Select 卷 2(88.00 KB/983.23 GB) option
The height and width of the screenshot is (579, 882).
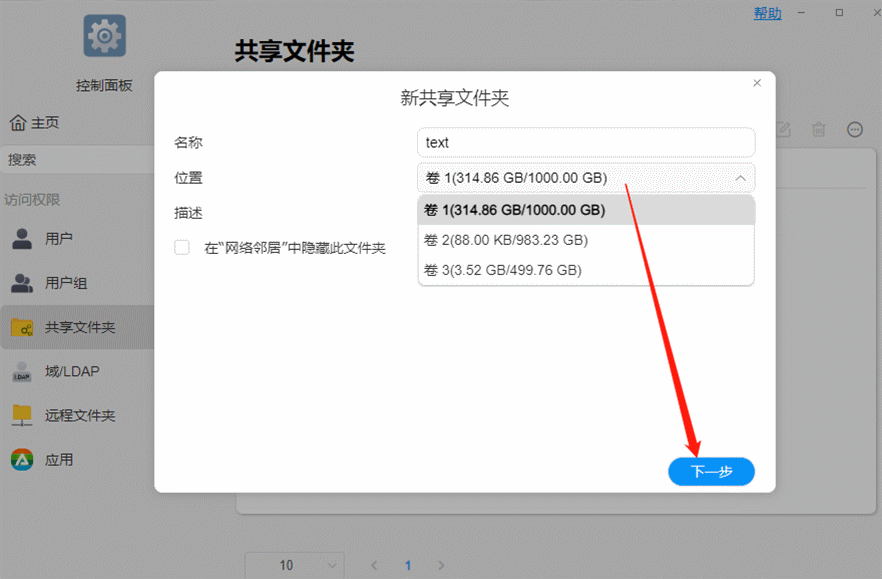coord(586,240)
